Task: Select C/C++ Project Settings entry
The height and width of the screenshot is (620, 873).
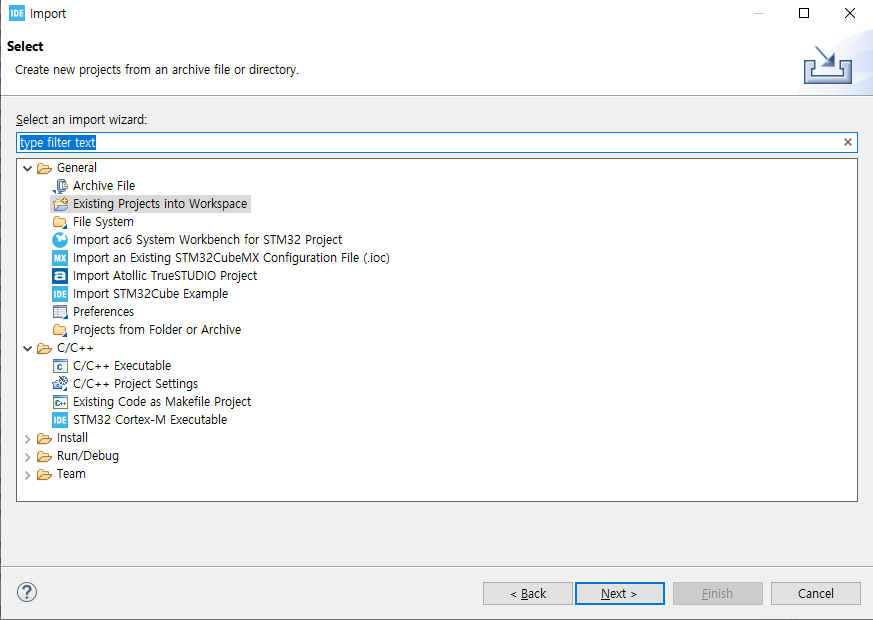Action: tap(135, 383)
